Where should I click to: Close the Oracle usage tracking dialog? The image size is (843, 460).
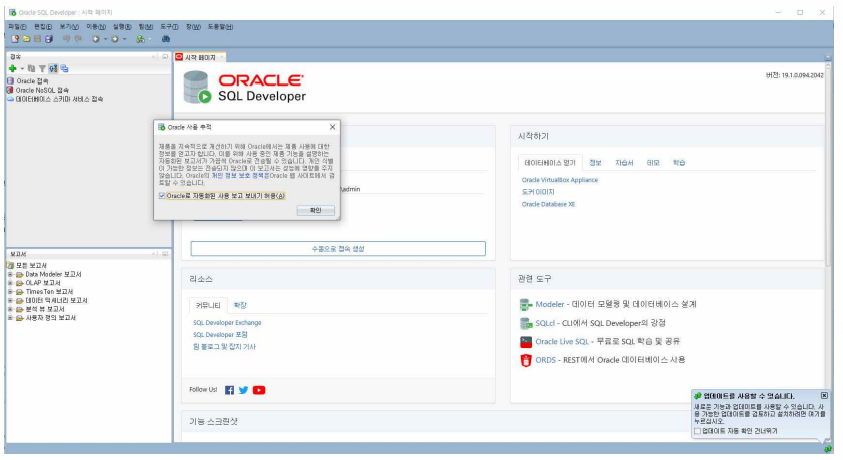(332, 127)
